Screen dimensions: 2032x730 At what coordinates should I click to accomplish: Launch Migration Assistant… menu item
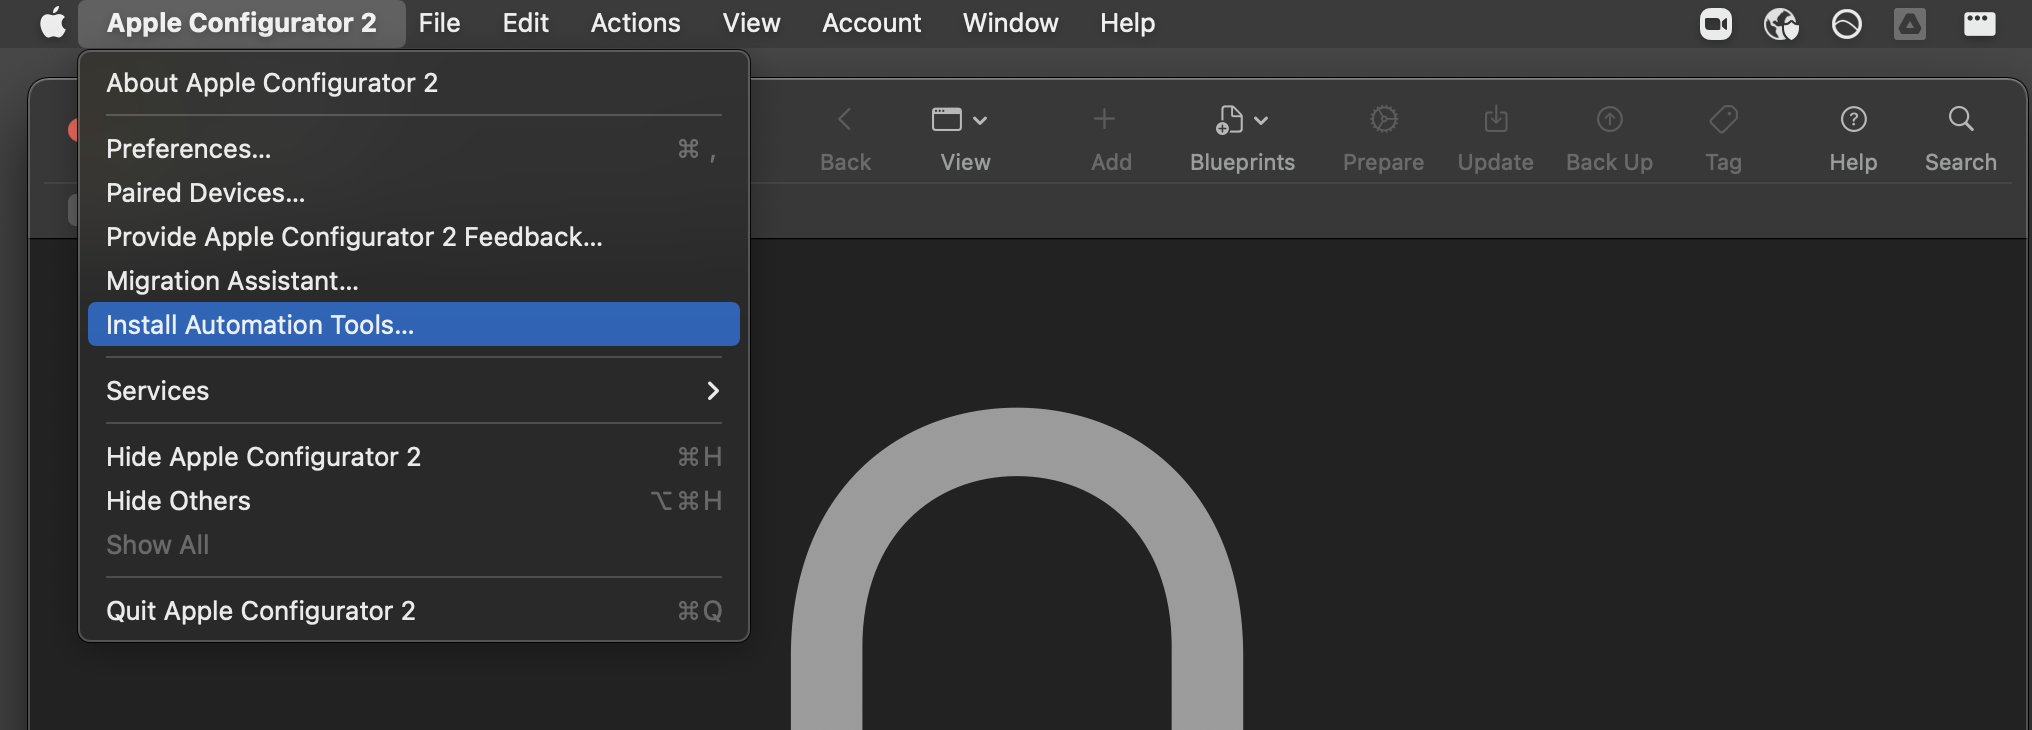pos(413,281)
